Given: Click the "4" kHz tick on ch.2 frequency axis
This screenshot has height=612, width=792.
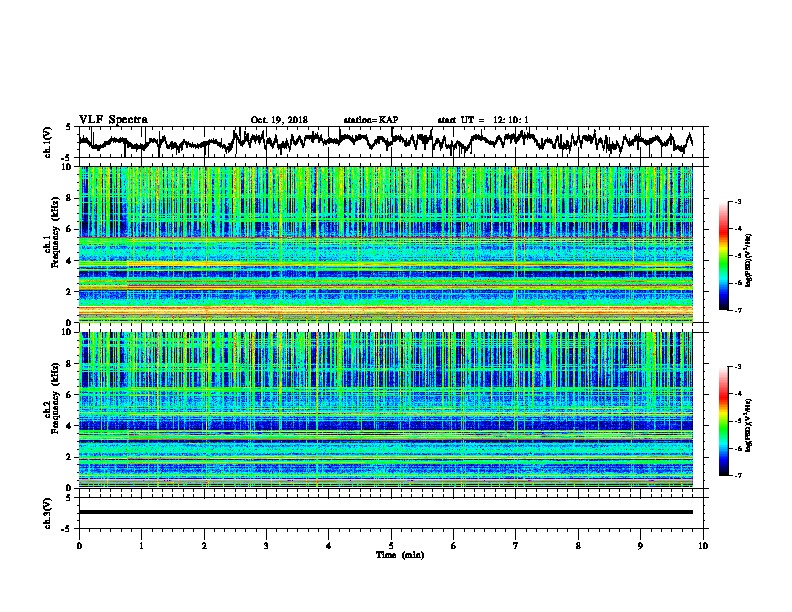Looking at the screenshot, I should 69,426.
